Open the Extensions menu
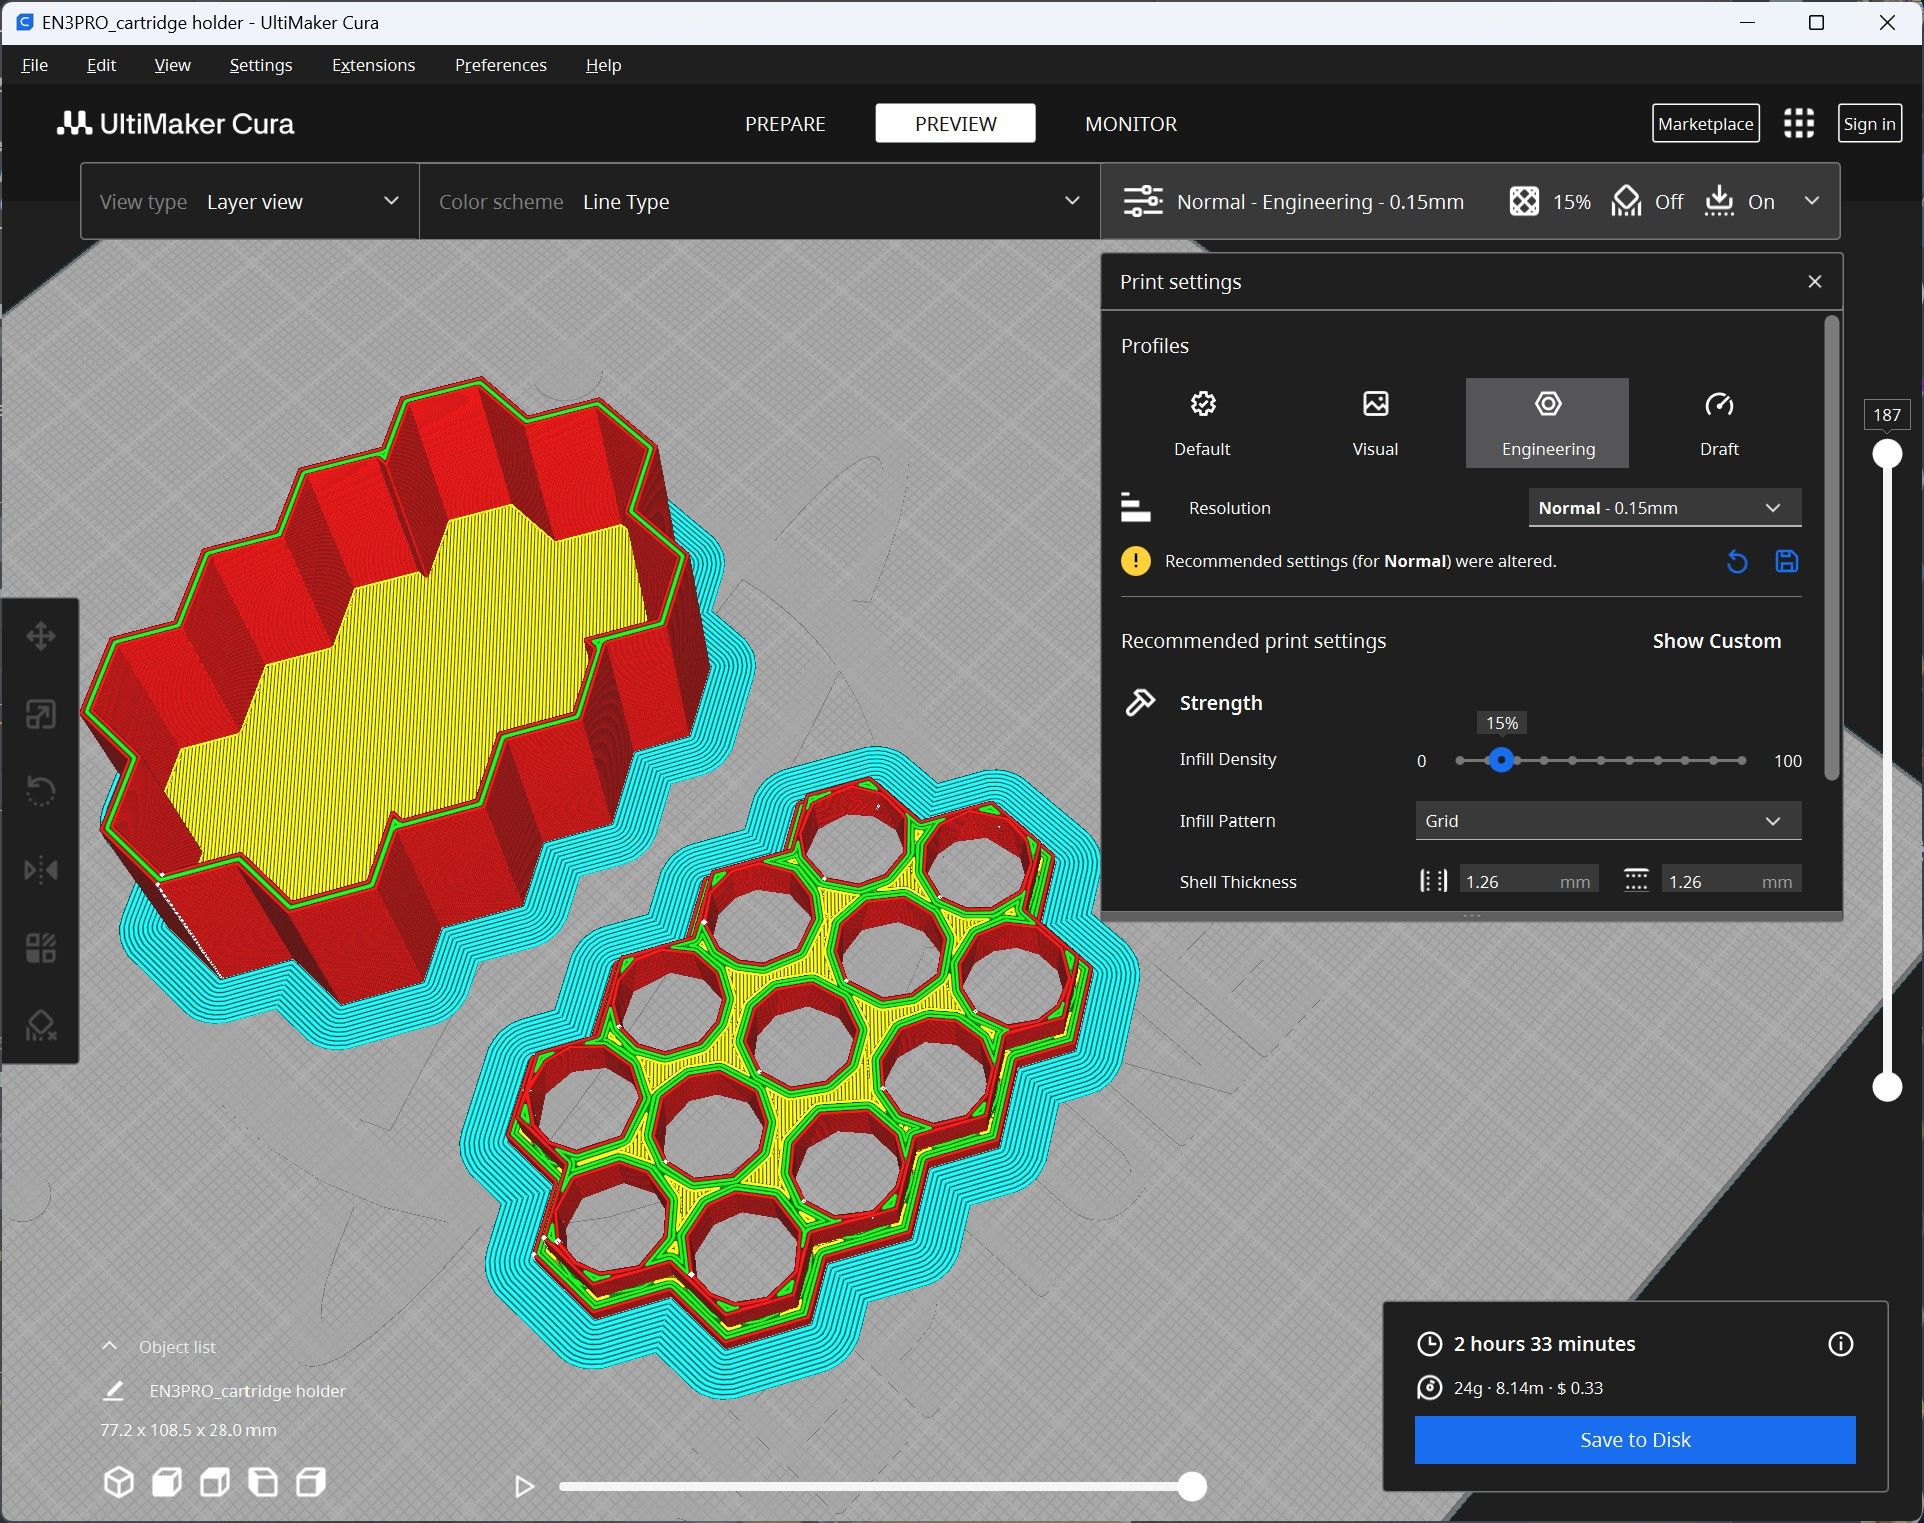Screen dimensions: 1924x1523 [373, 65]
